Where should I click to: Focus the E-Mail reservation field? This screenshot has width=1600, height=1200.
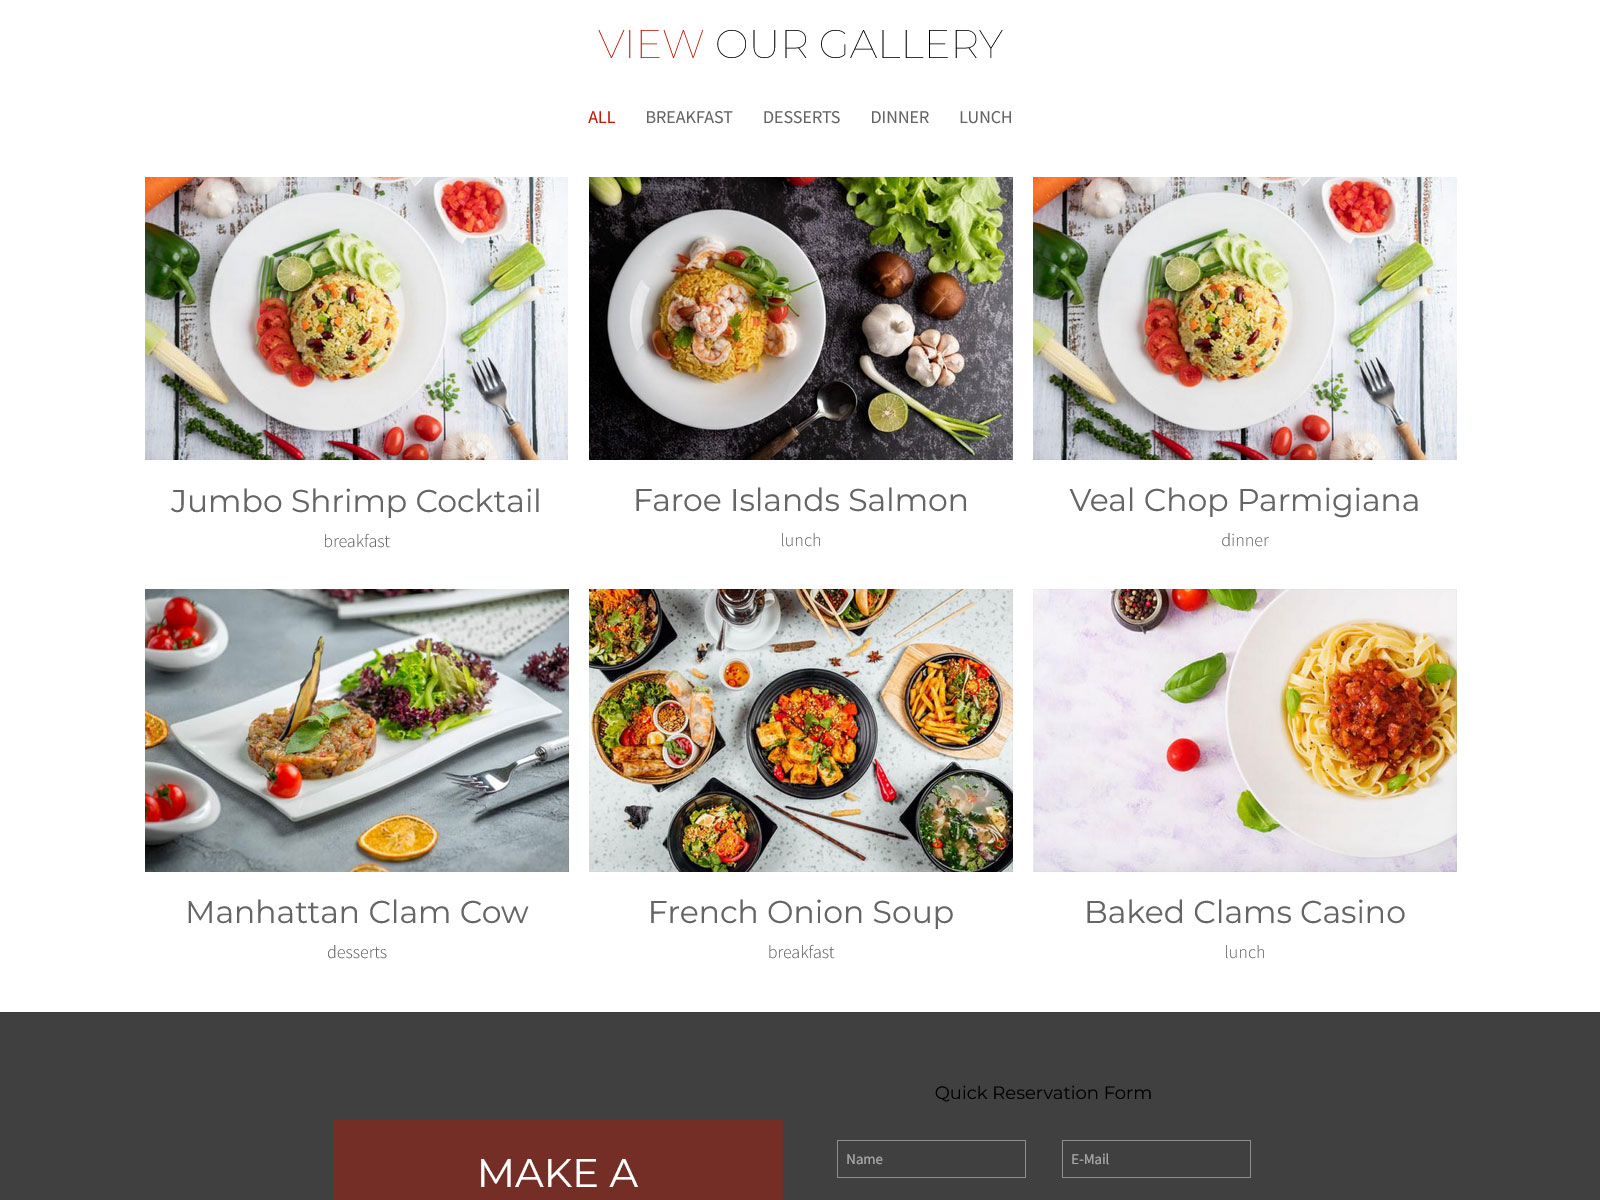click(1156, 1159)
